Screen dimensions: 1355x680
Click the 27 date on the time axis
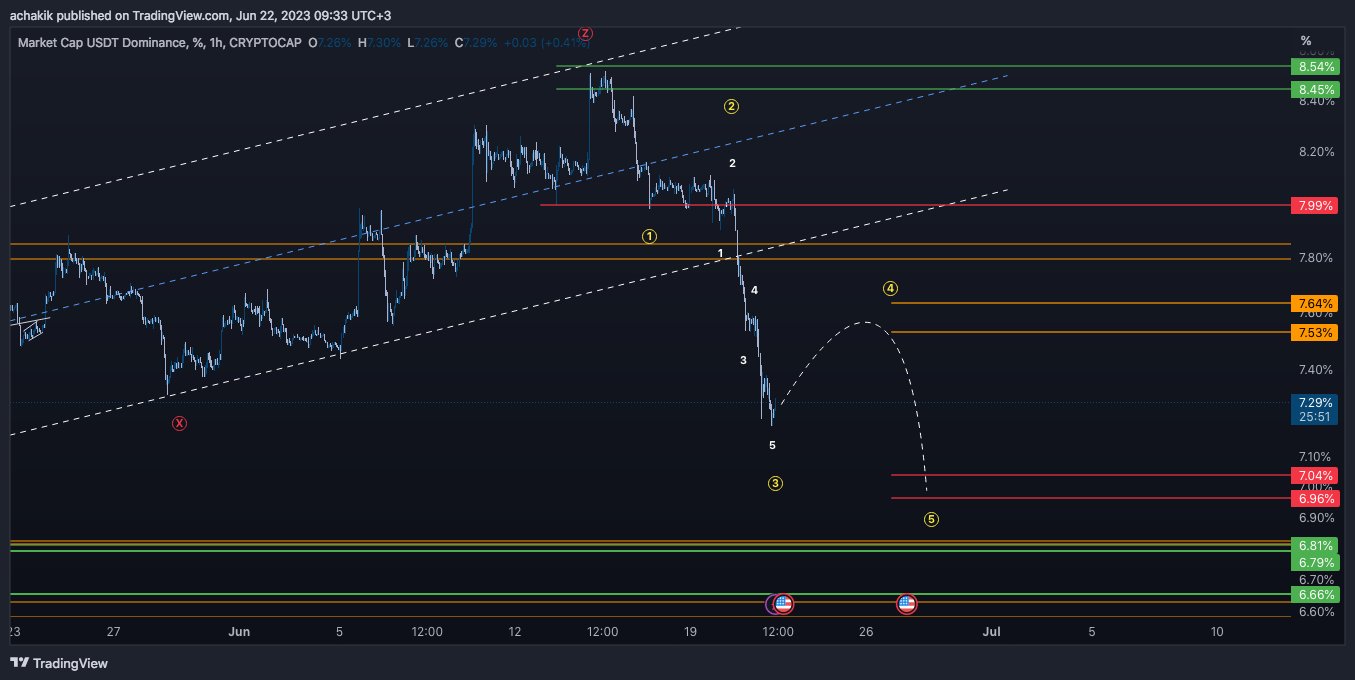(113, 632)
